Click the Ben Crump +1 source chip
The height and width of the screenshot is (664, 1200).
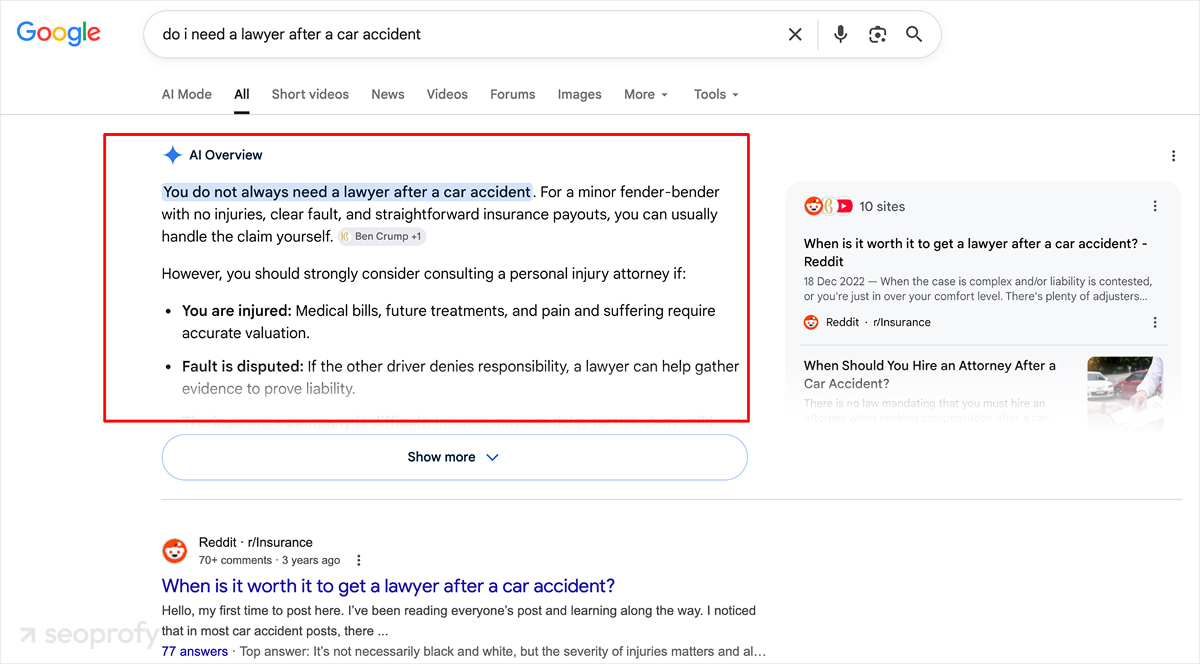click(382, 237)
